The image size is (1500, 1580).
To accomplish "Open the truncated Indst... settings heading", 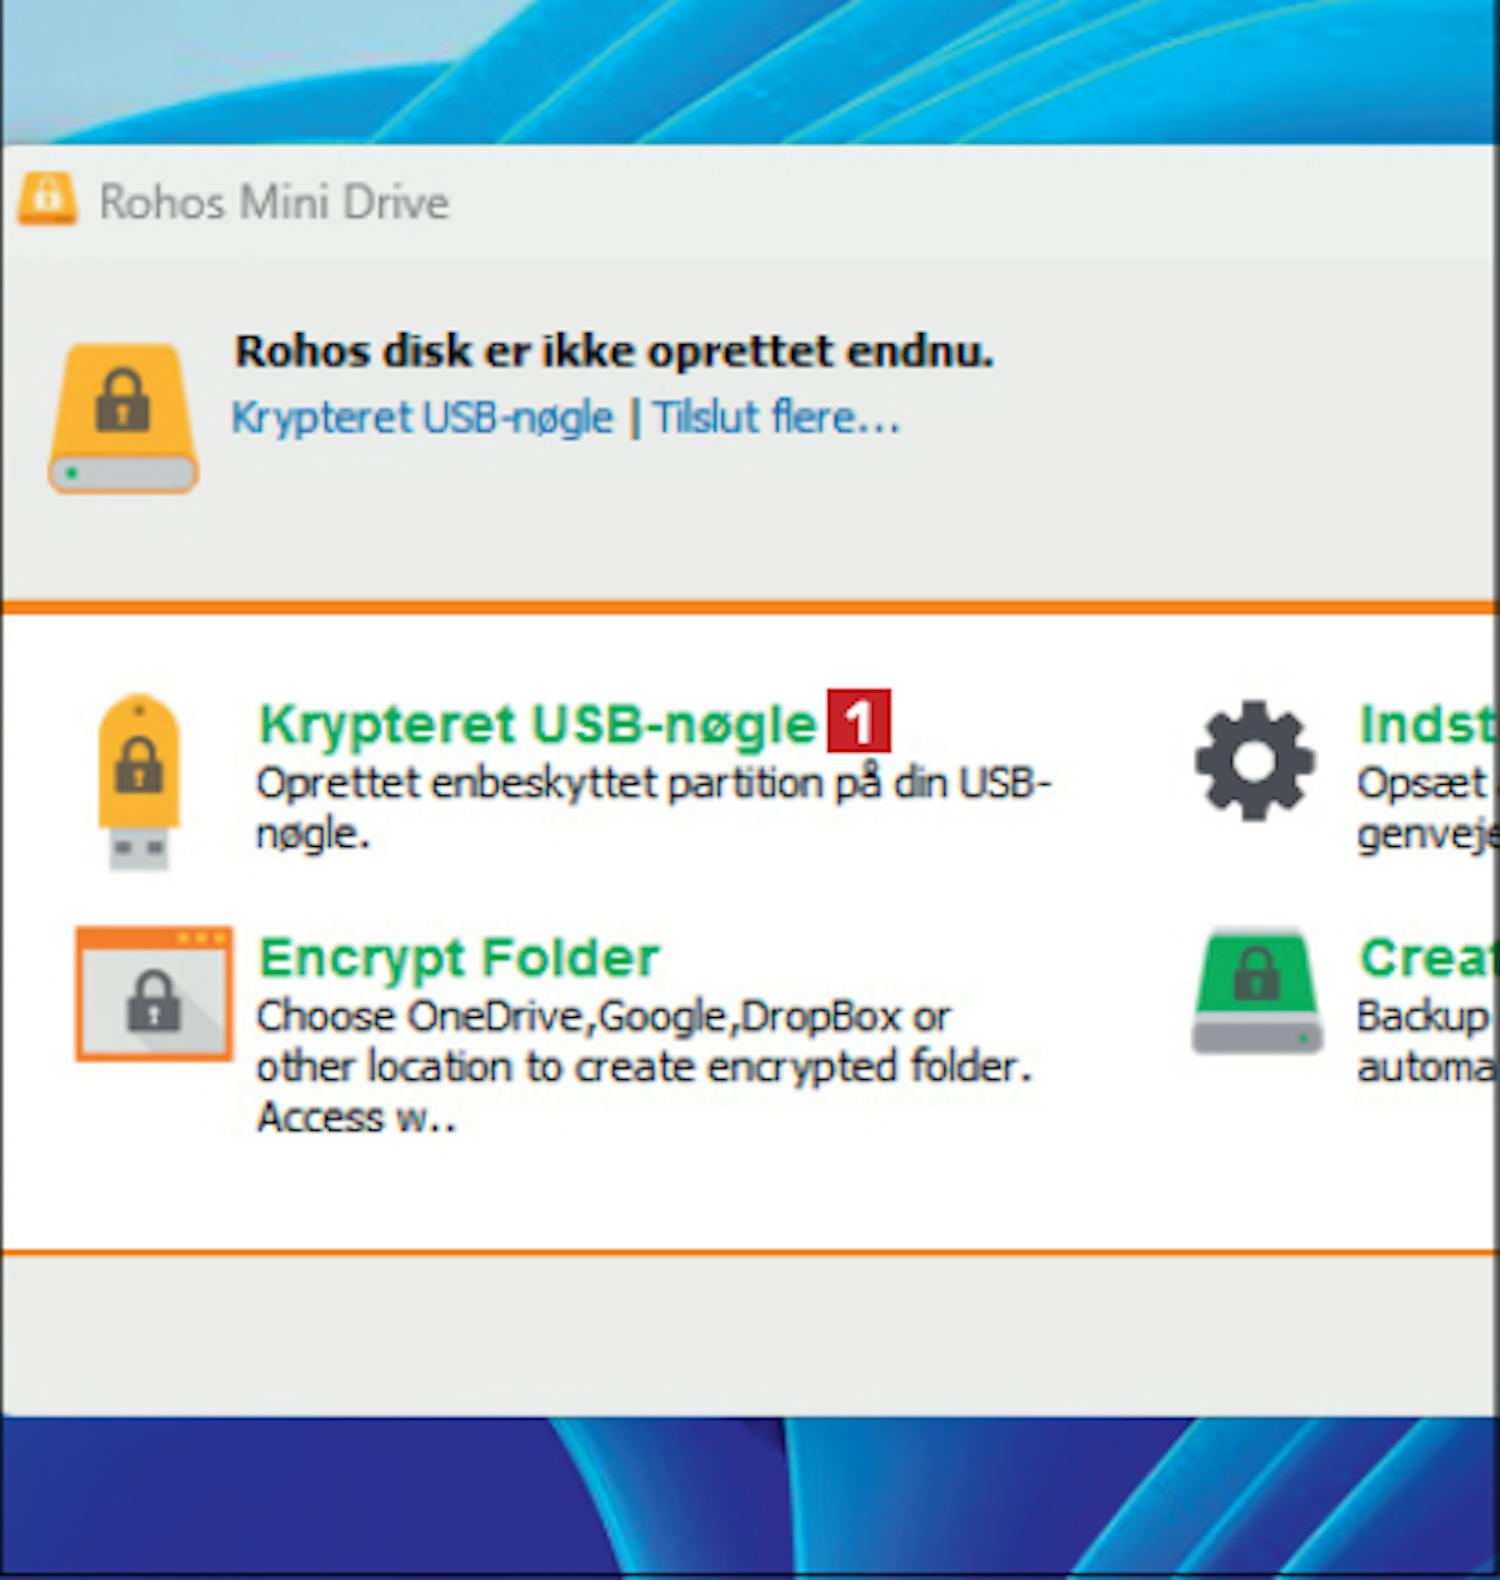I will pos(1428,724).
